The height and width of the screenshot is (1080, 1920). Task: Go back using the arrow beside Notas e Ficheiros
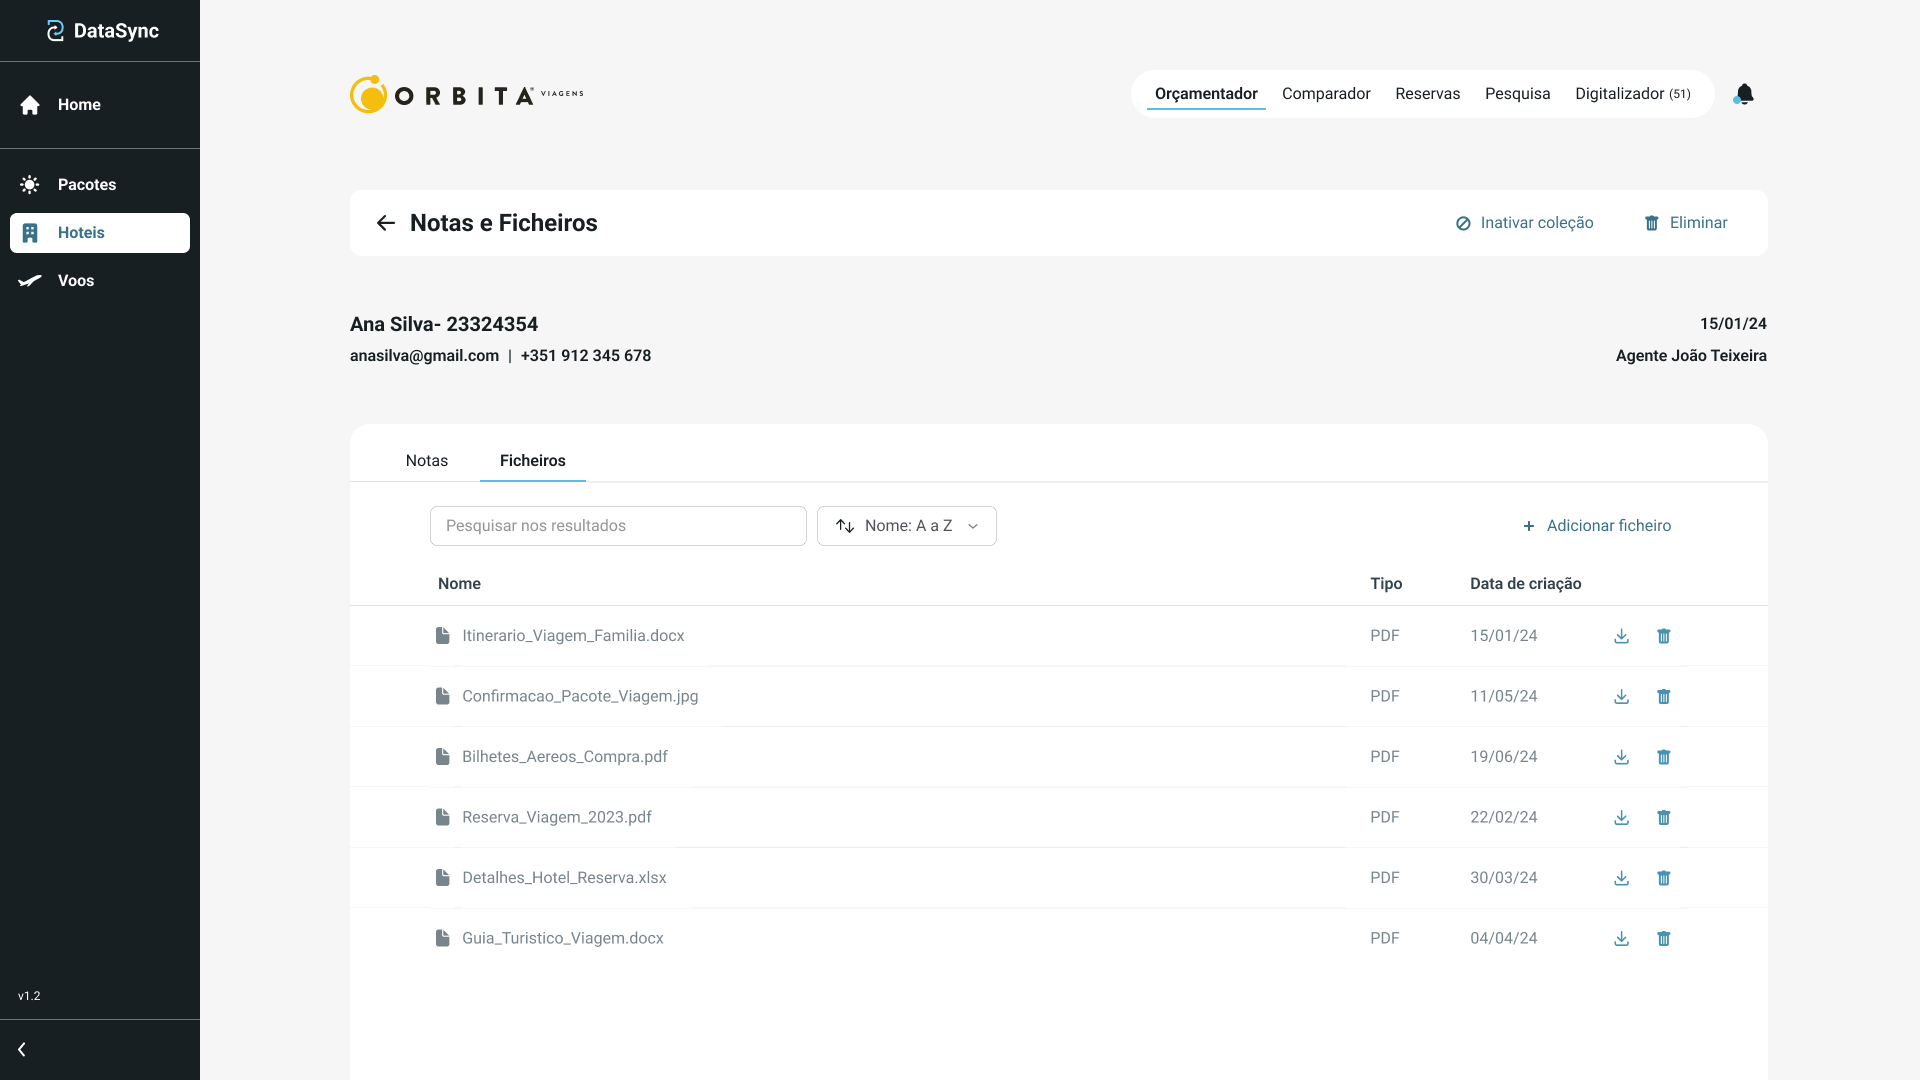pyautogui.click(x=385, y=223)
